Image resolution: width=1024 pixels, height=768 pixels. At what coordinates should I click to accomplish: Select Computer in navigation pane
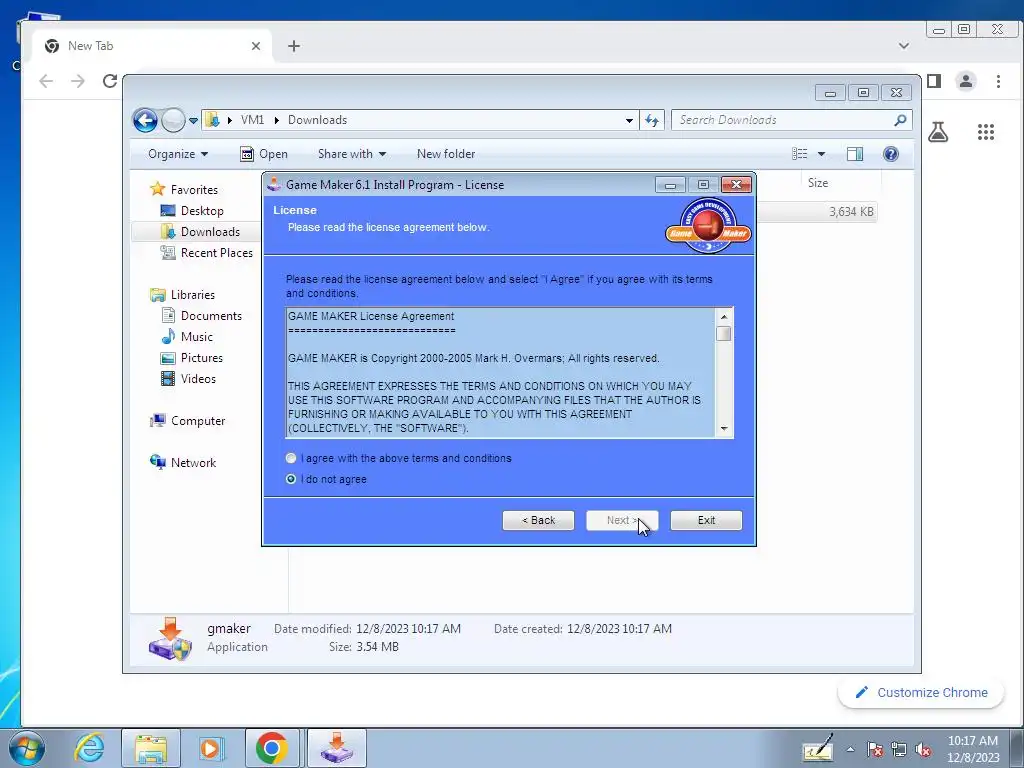(197, 421)
